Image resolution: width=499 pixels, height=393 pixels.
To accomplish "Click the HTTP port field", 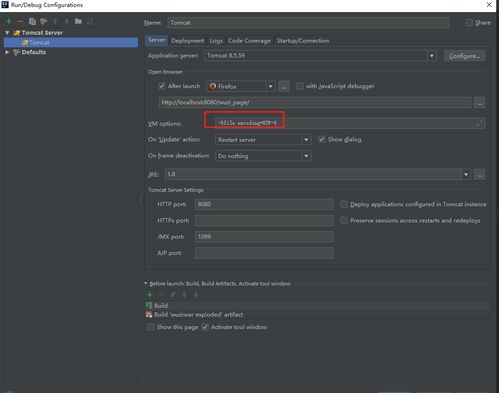I will tap(264, 204).
